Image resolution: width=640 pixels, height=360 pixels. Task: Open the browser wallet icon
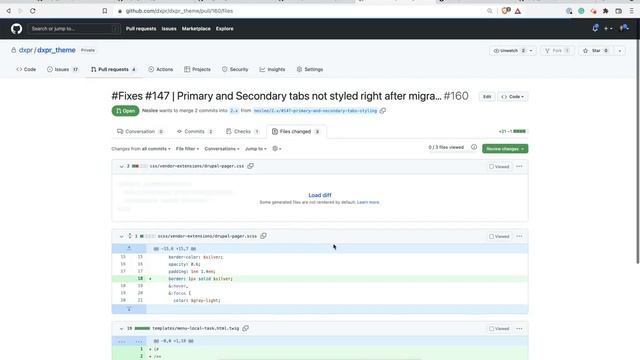(x=618, y=11)
